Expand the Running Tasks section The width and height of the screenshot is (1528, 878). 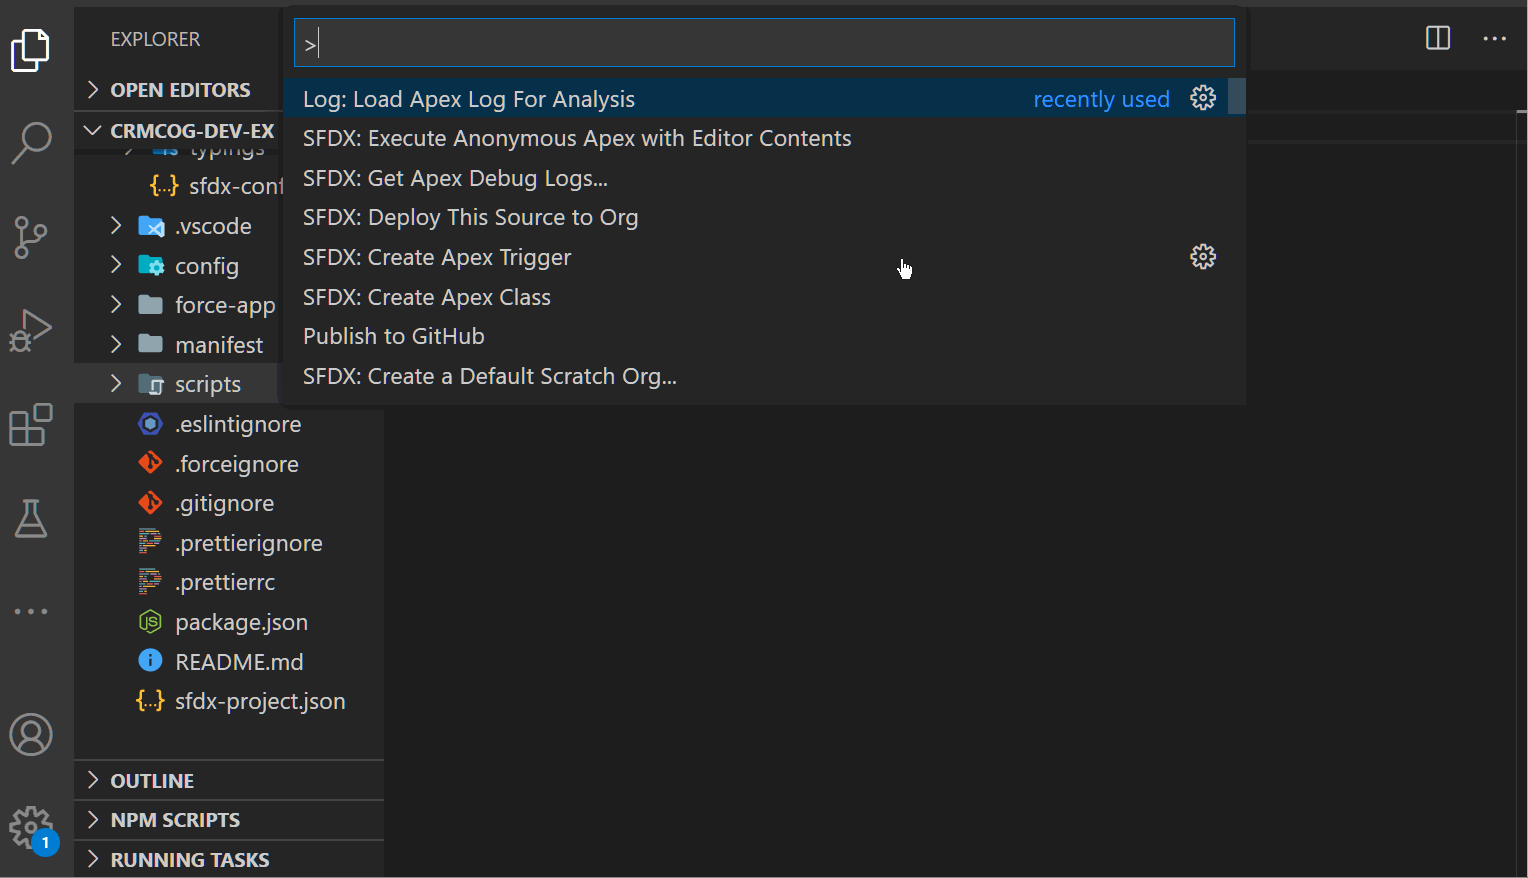[93, 860]
